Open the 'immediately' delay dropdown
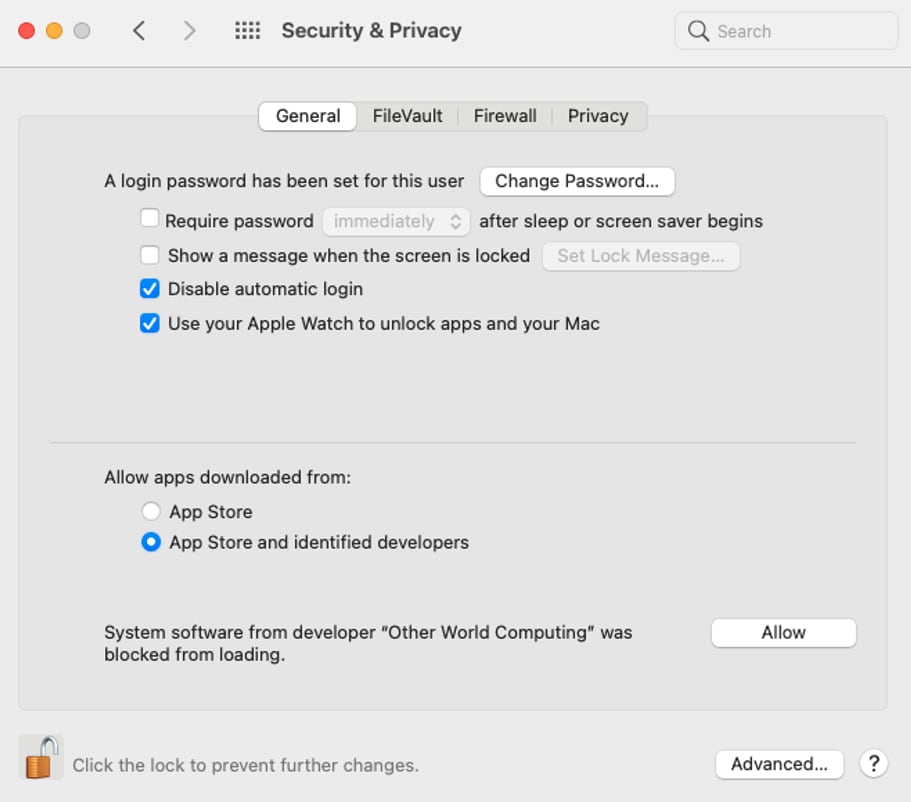The height and width of the screenshot is (802, 911). click(x=396, y=221)
